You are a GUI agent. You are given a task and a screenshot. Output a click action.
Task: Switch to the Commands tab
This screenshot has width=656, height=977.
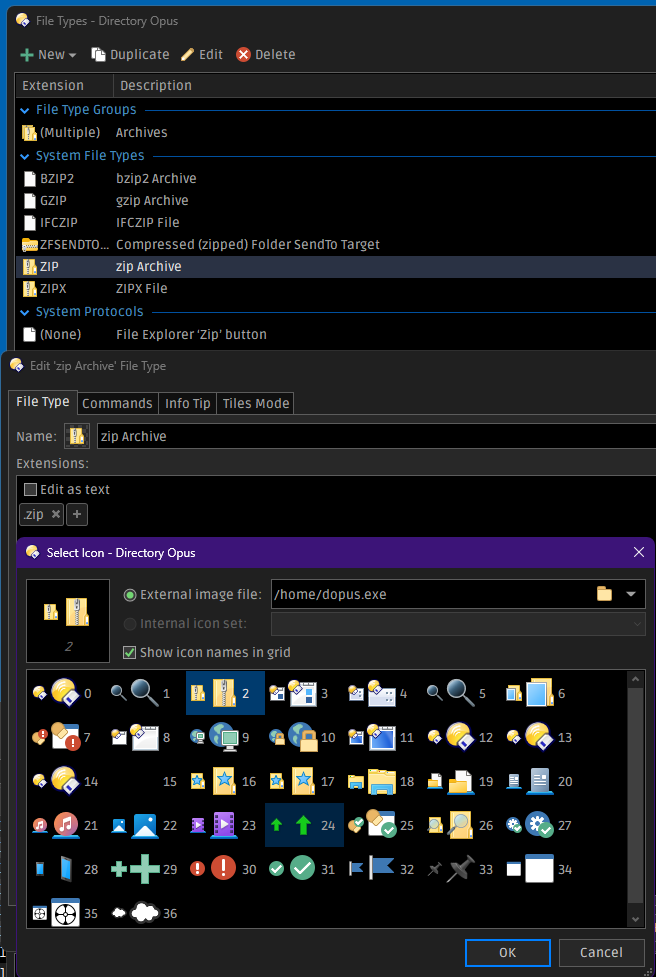[117, 403]
